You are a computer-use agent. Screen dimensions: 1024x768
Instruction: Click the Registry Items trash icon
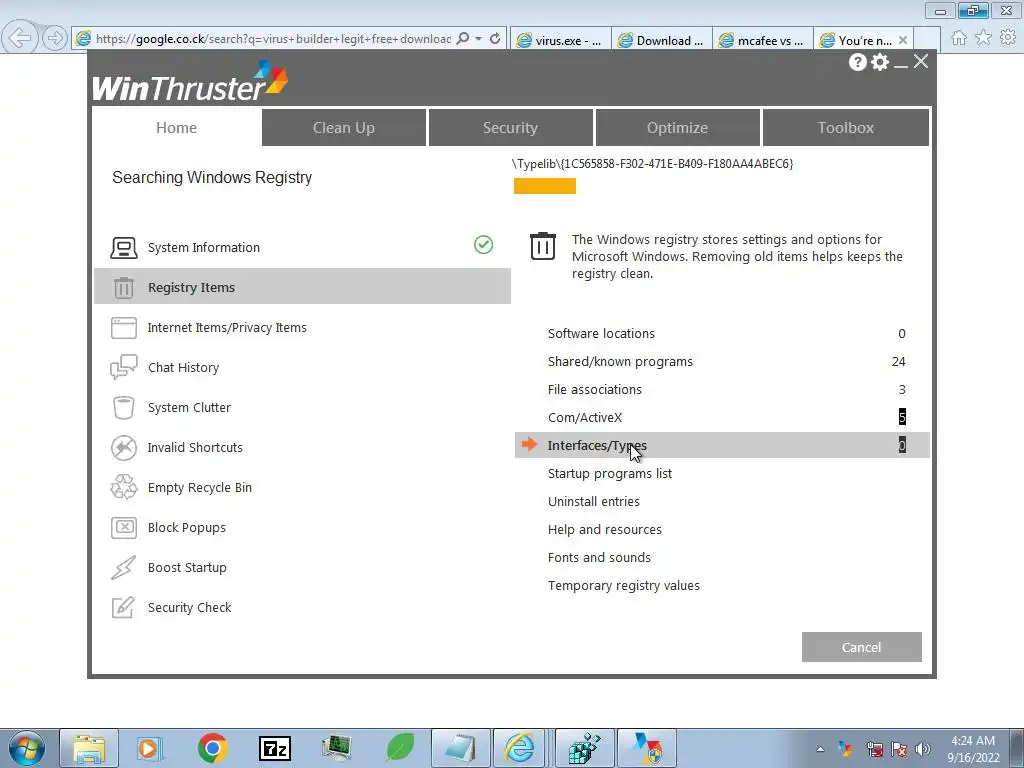tap(123, 287)
